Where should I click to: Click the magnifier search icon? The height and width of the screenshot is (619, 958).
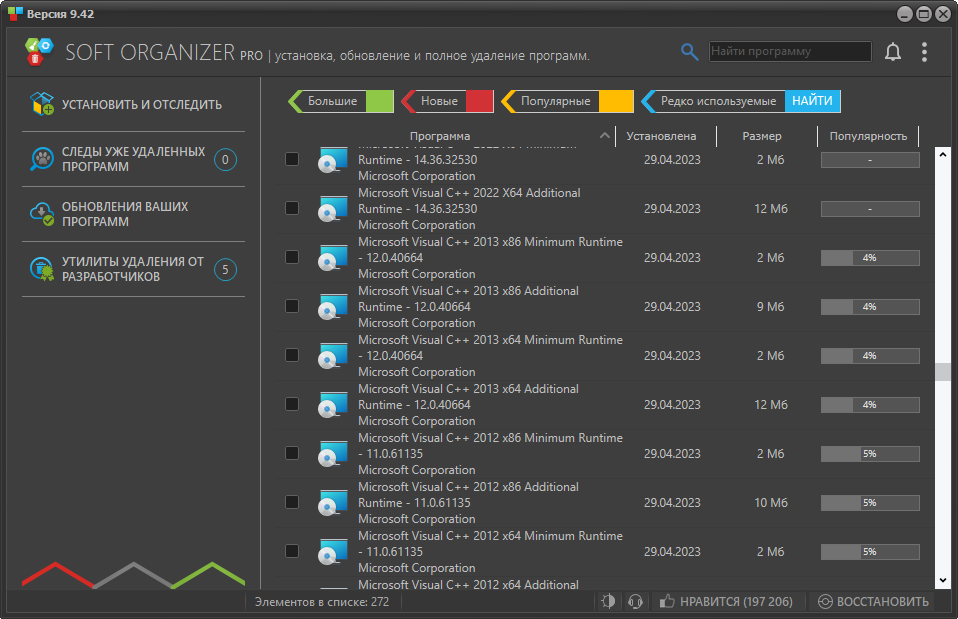point(689,52)
